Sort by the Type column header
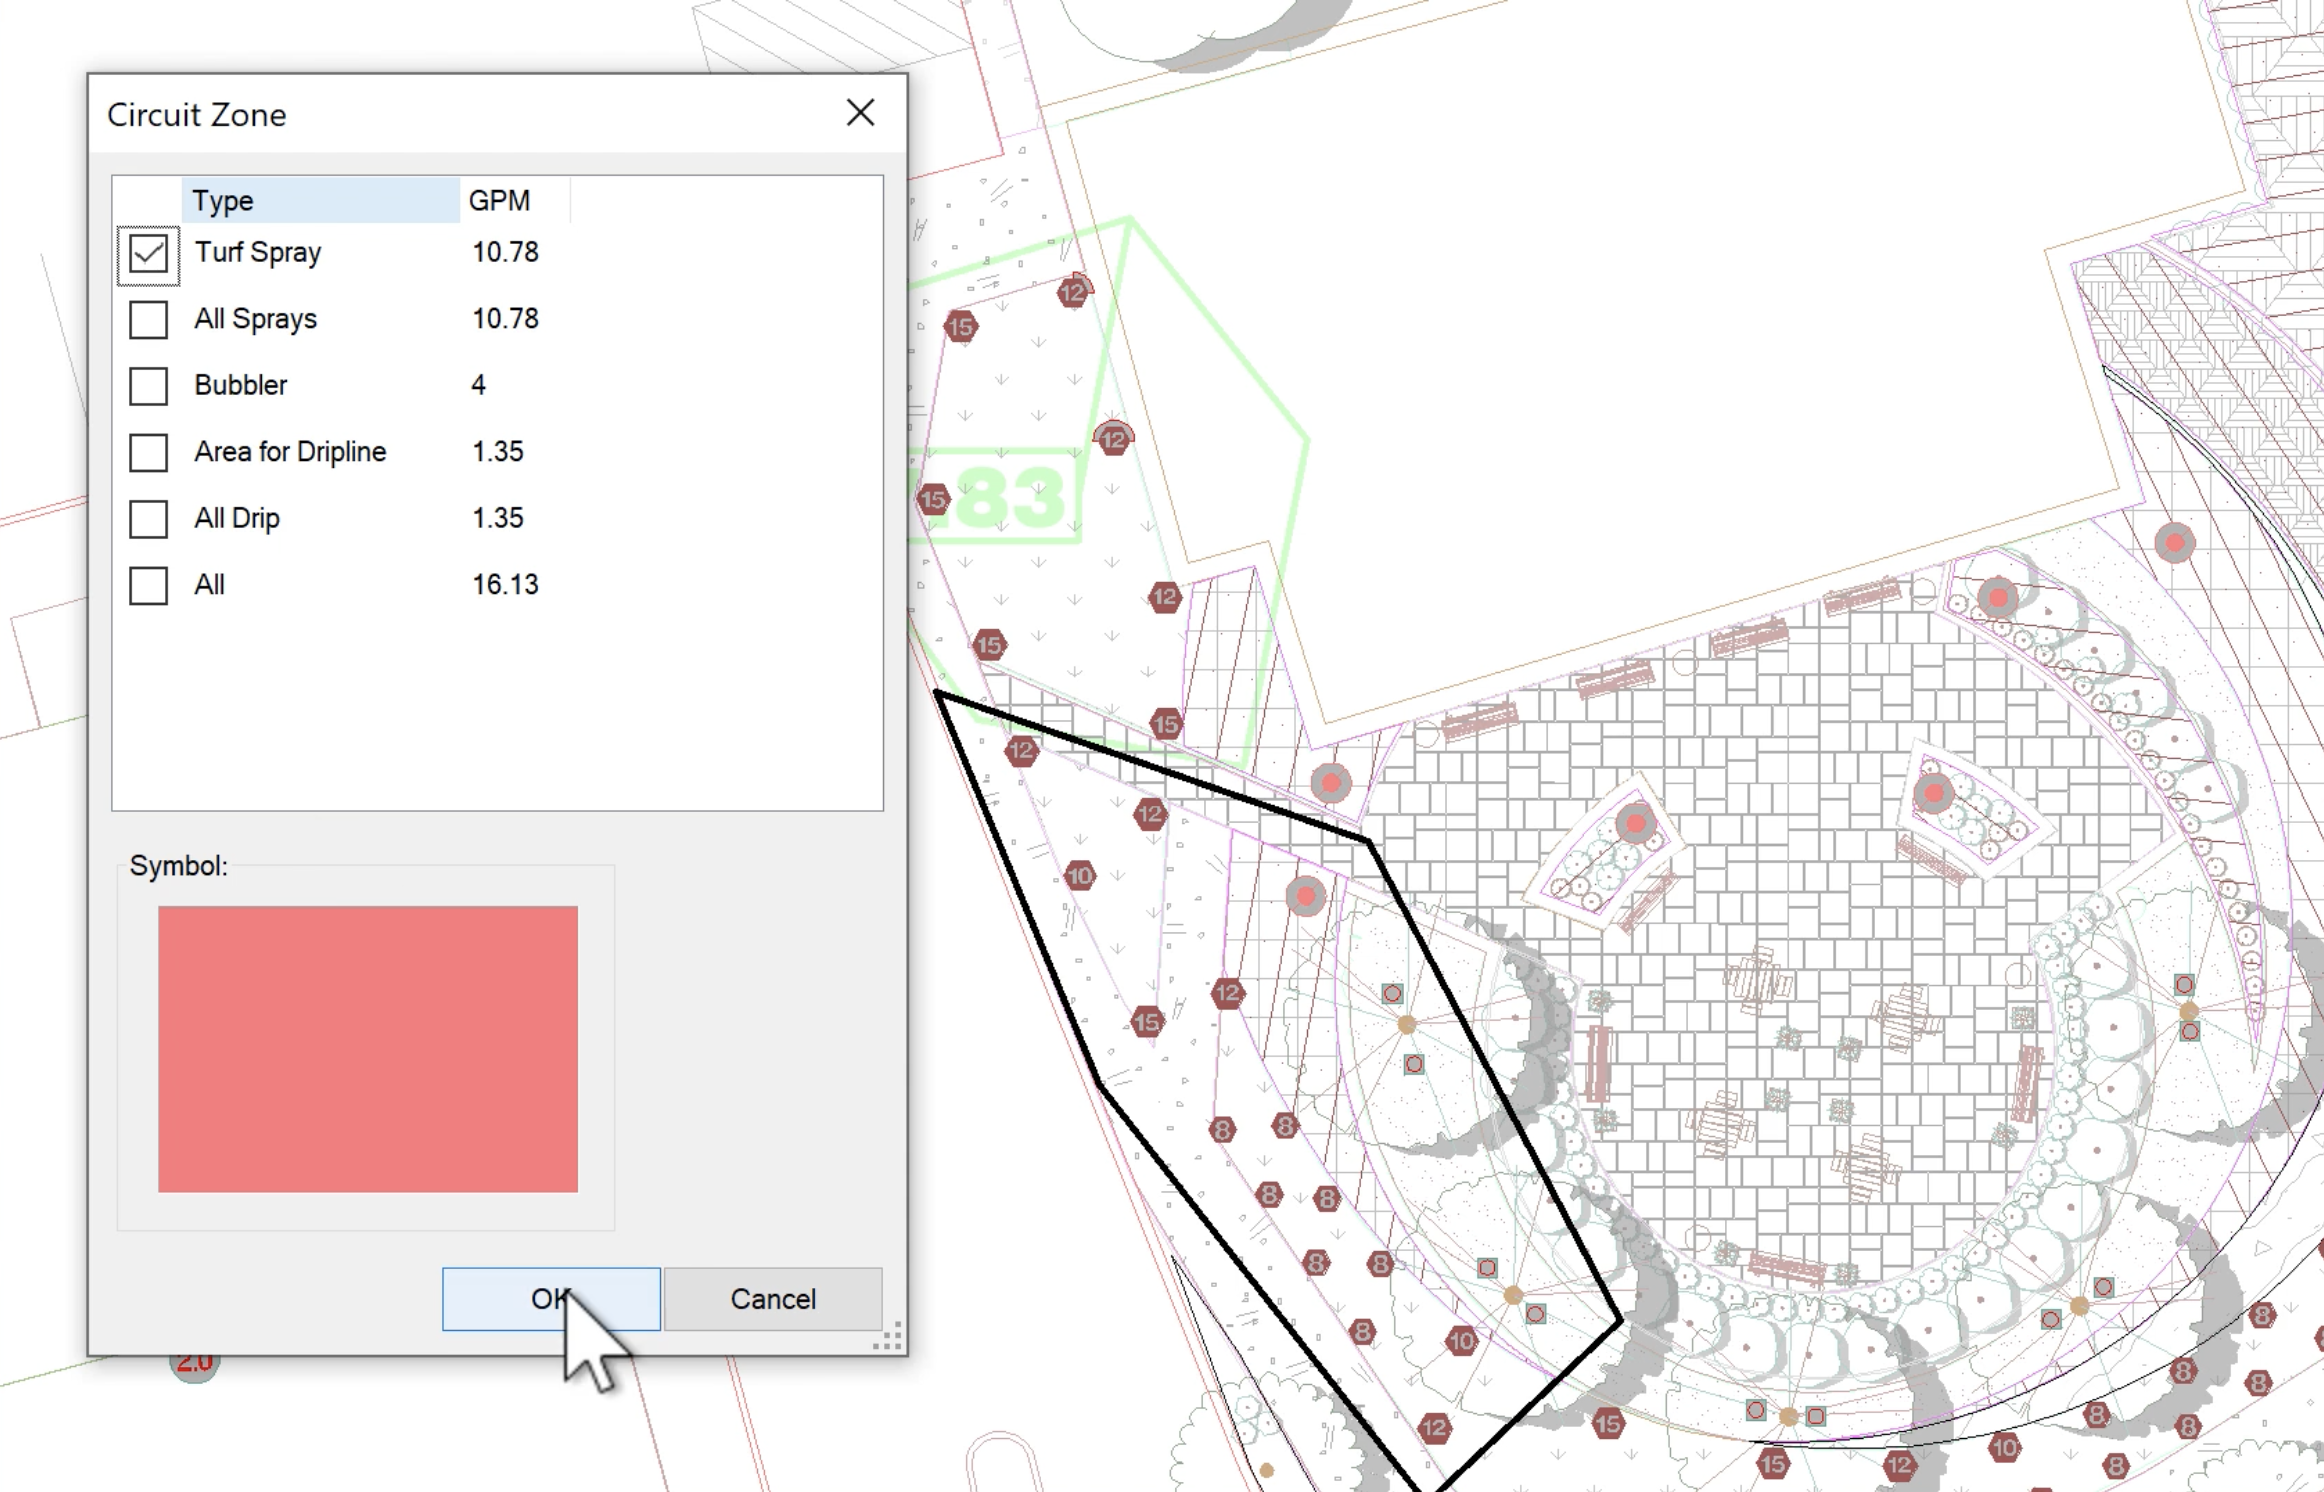2324x1492 pixels. pos(320,200)
